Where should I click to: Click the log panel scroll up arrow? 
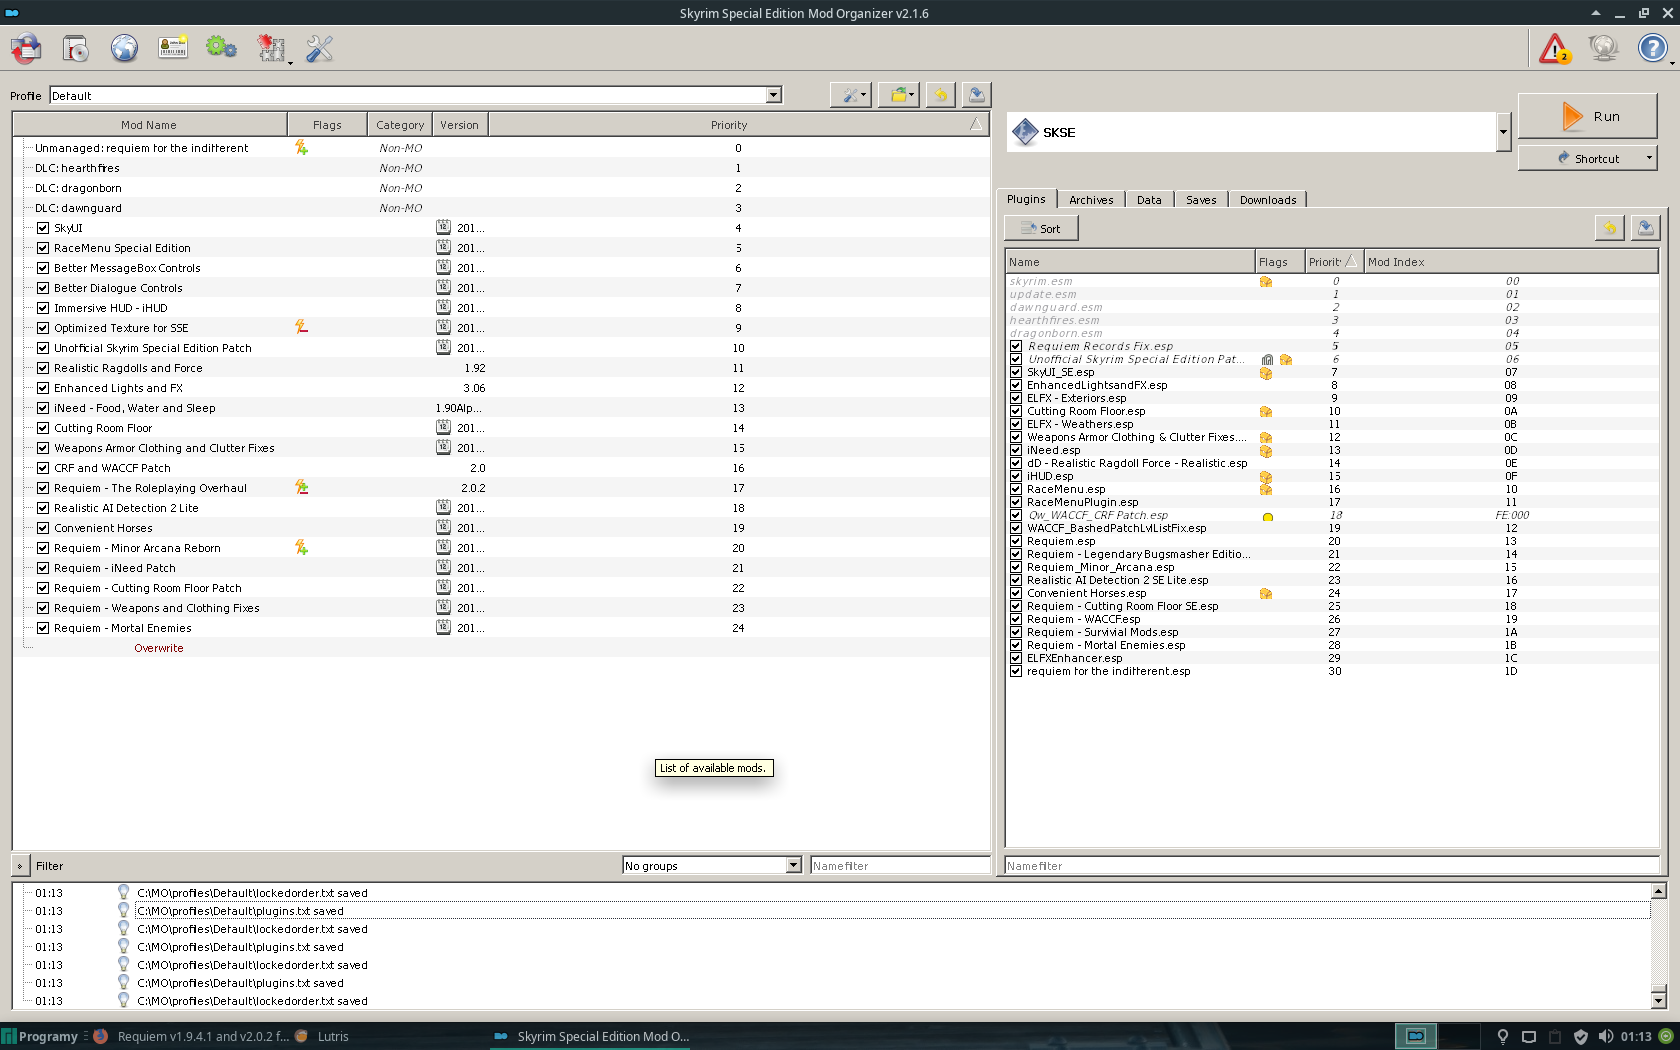(1658, 891)
